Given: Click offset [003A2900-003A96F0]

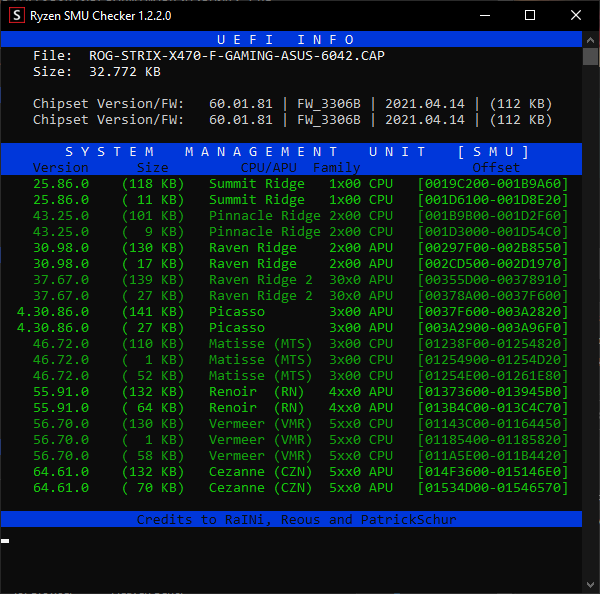Looking at the screenshot, I should (493, 328).
